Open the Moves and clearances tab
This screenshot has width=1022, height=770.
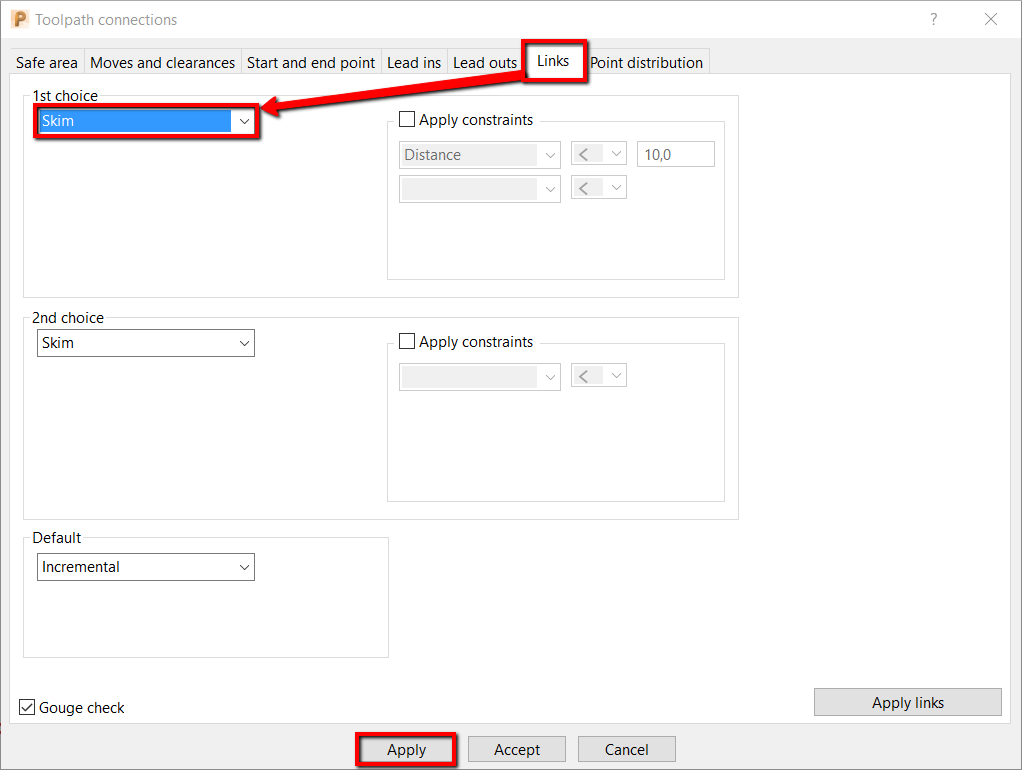(162, 62)
